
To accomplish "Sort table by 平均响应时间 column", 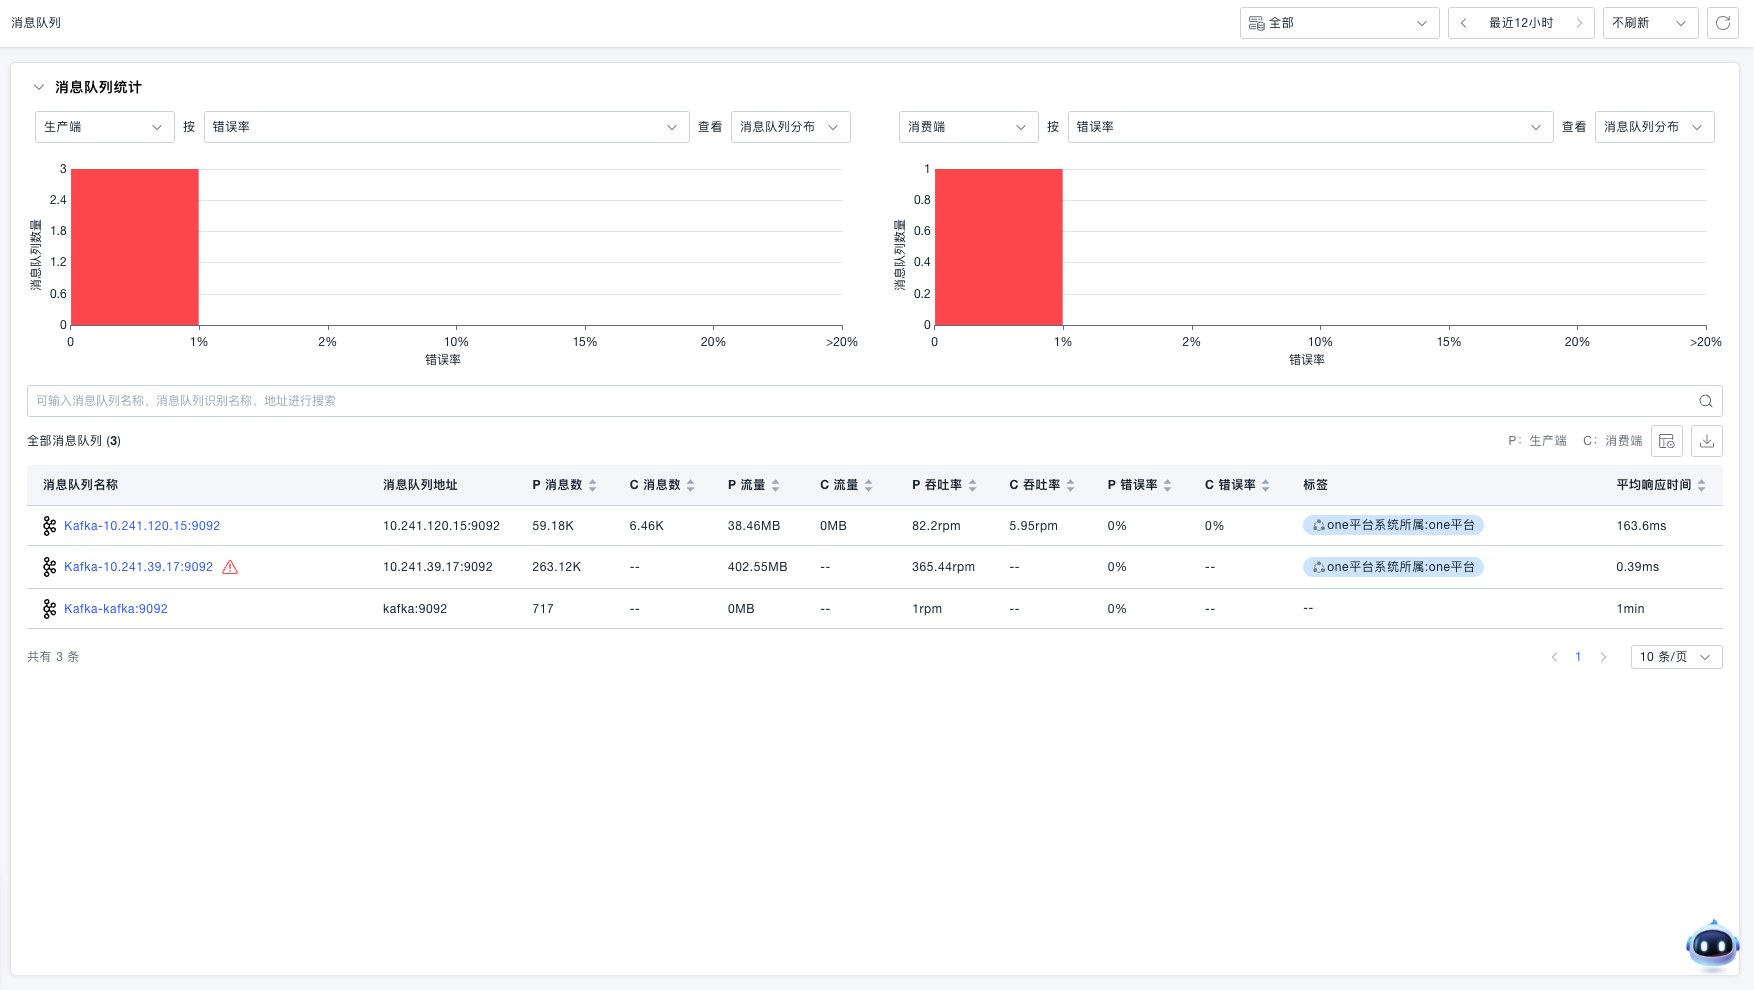I will (x=1701, y=485).
